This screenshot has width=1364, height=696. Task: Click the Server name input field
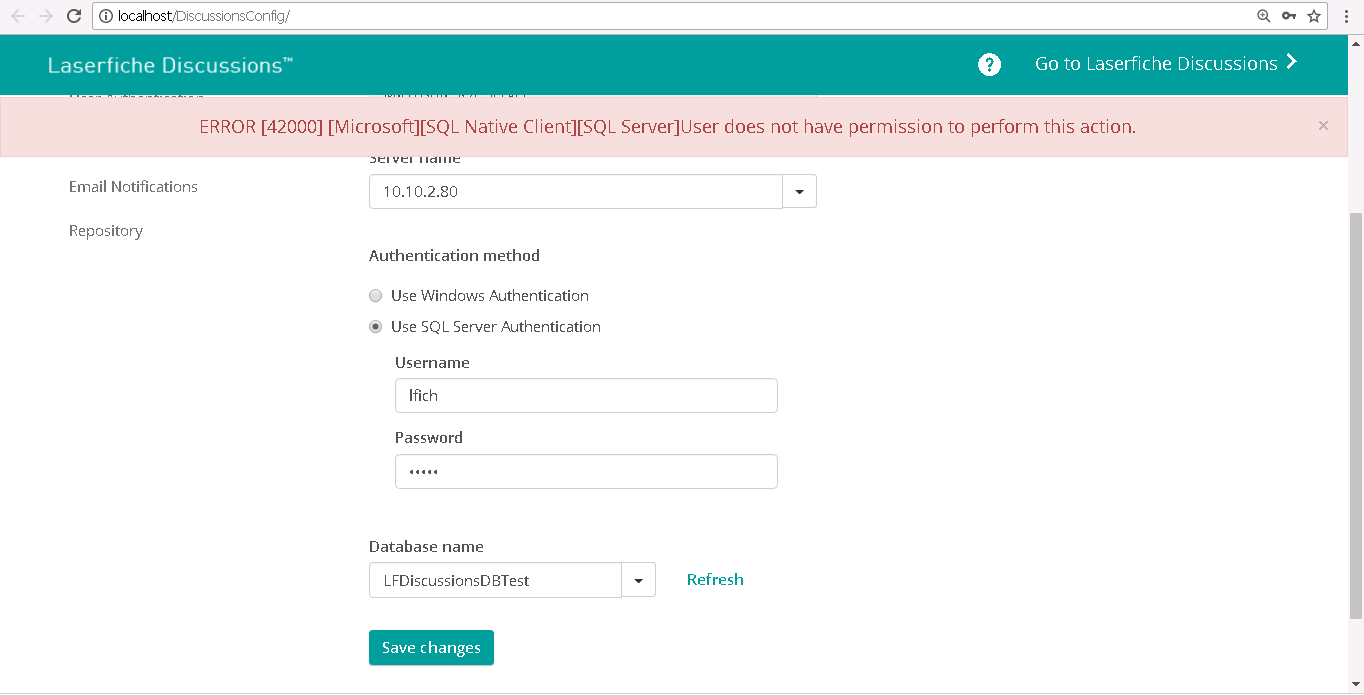[x=576, y=192]
